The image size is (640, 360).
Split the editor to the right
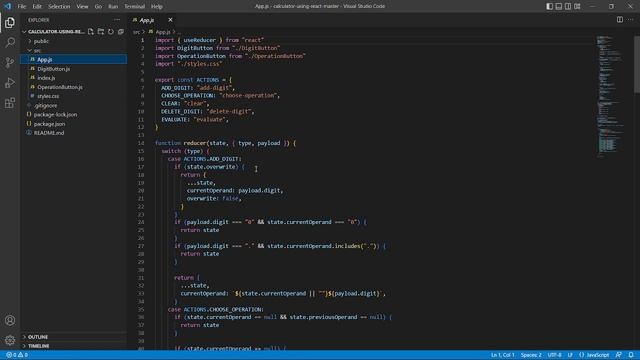[x=620, y=20]
